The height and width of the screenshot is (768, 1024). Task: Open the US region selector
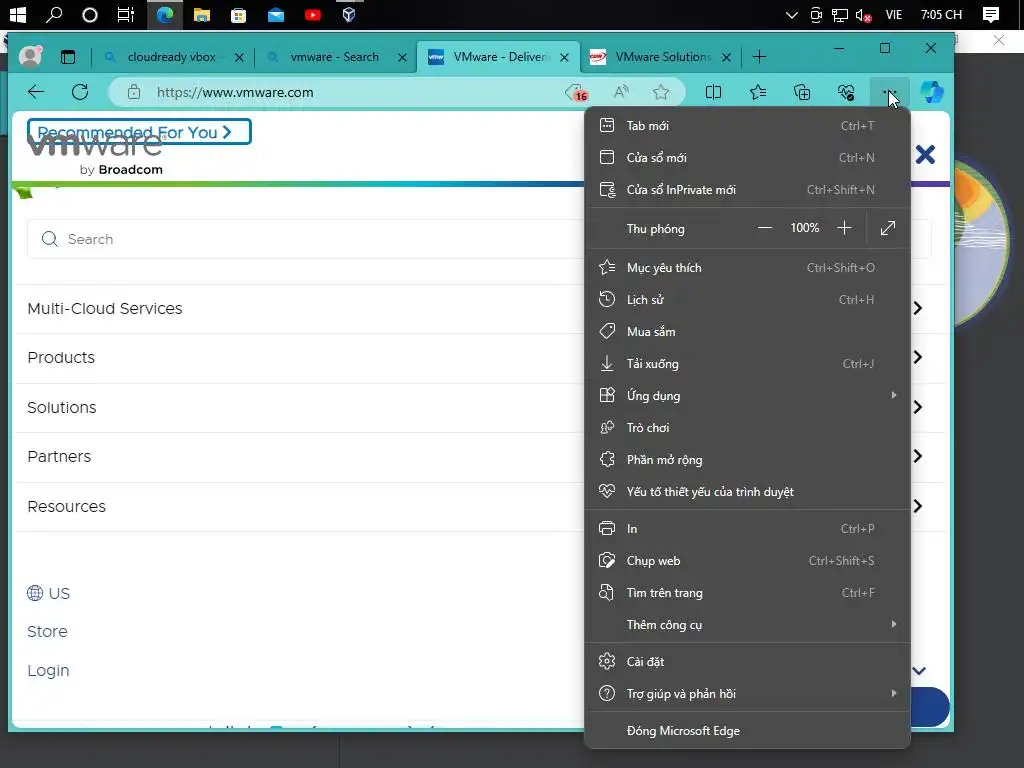(48, 593)
